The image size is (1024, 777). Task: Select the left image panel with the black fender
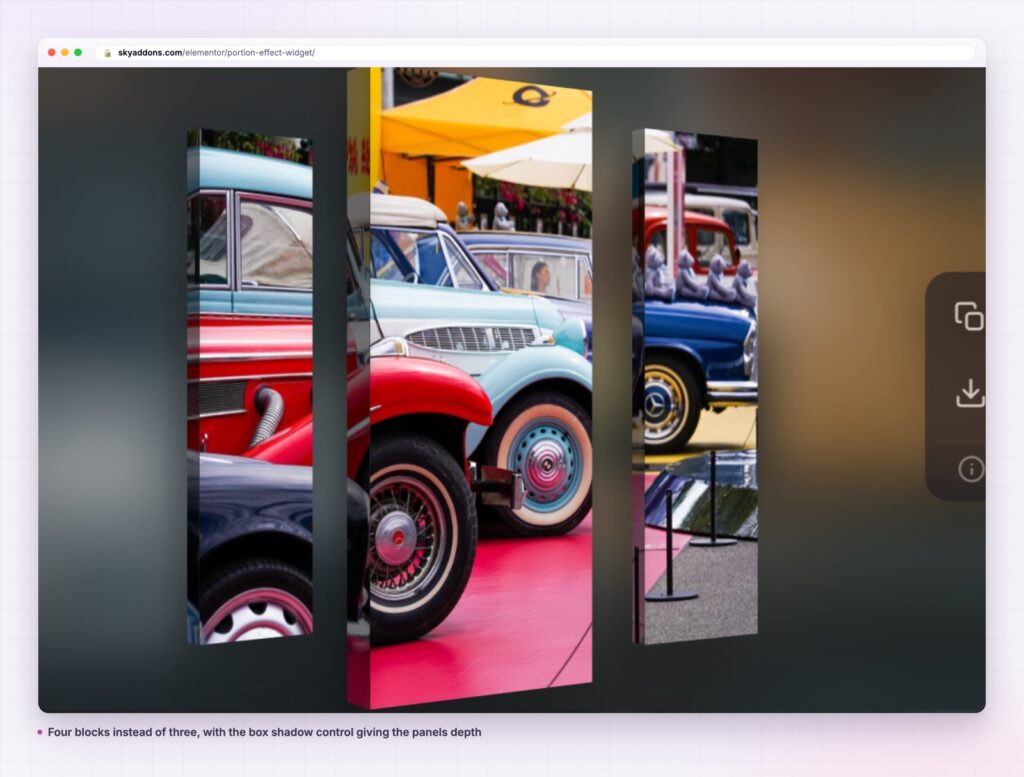pyautogui.click(x=250, y=387)
